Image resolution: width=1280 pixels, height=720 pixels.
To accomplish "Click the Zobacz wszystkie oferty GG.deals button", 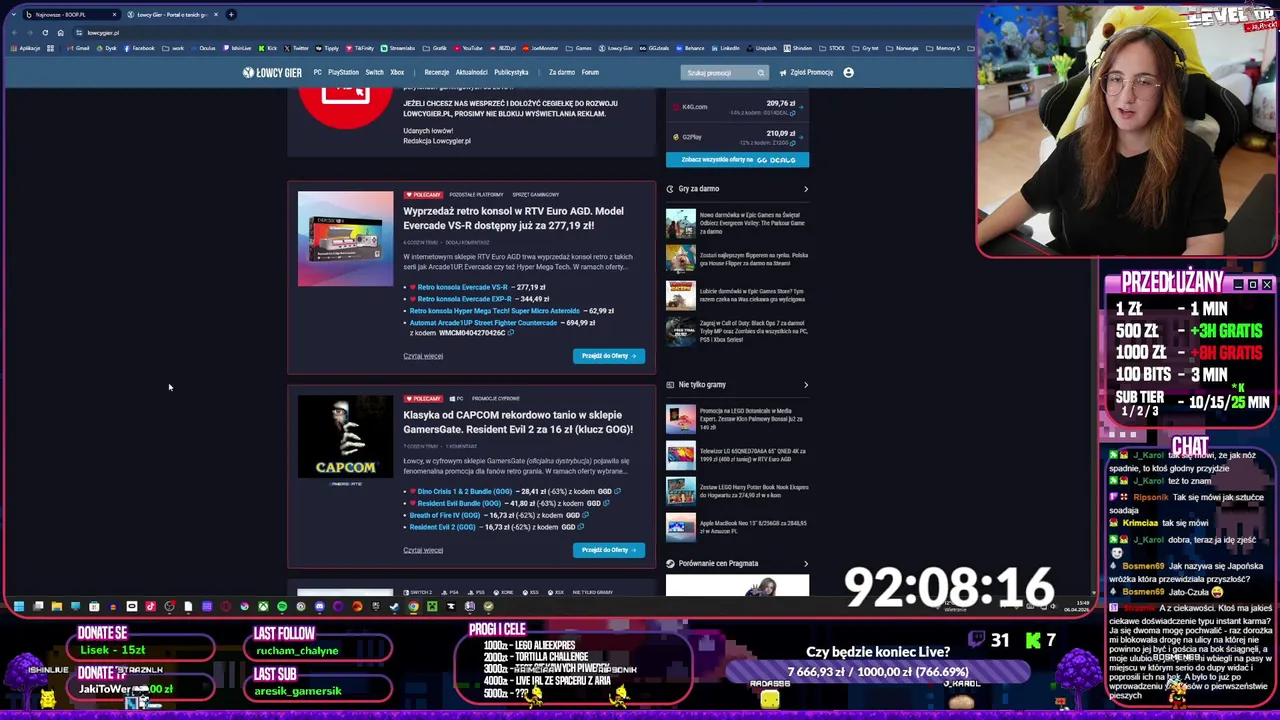I will click(738, 160).
